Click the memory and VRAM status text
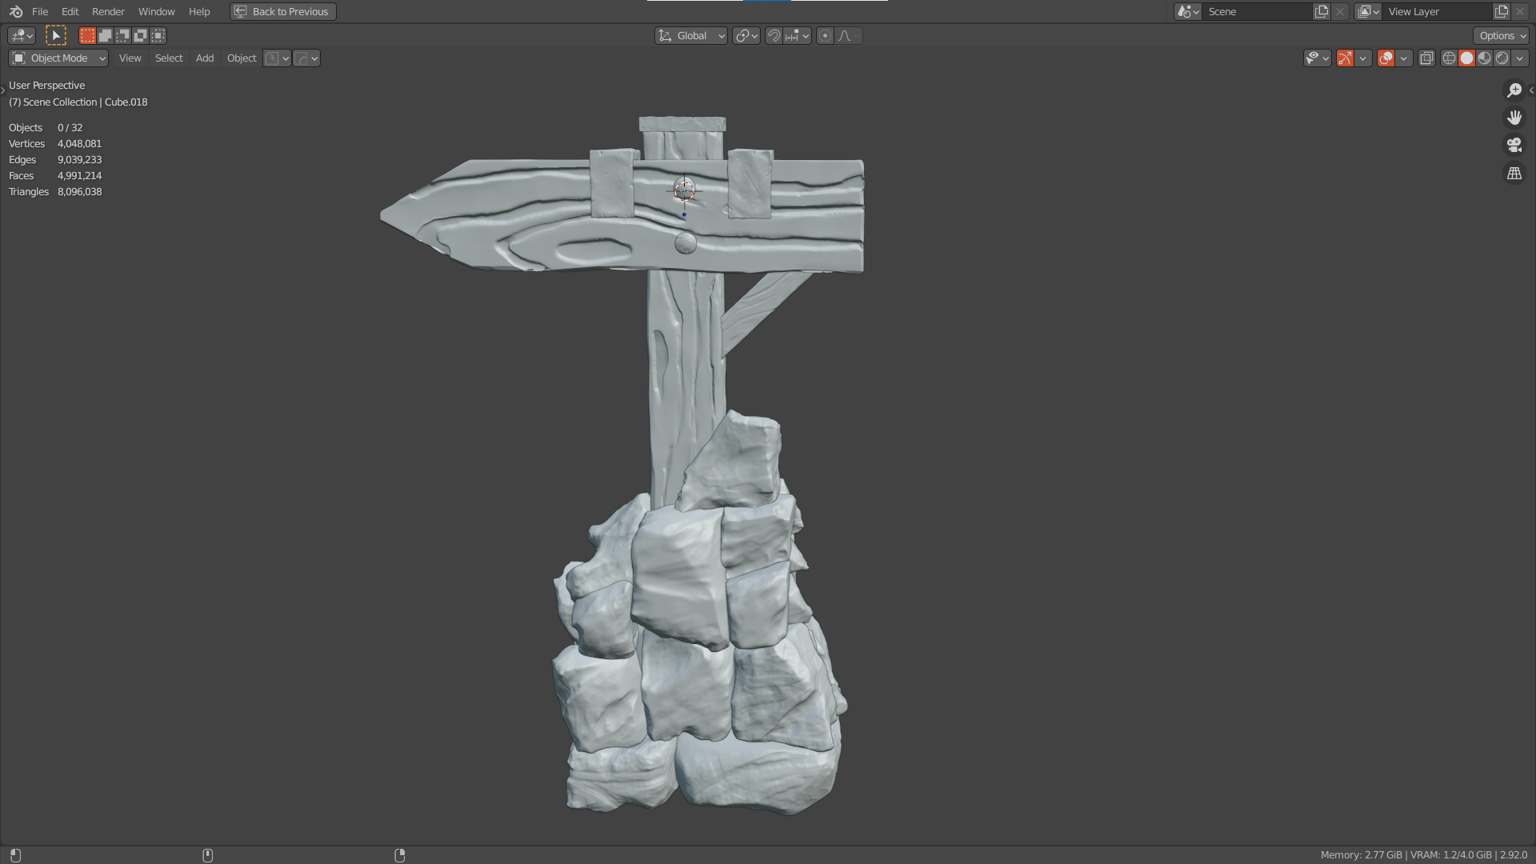This screenshot has height=864, width=1536. 1424,855
